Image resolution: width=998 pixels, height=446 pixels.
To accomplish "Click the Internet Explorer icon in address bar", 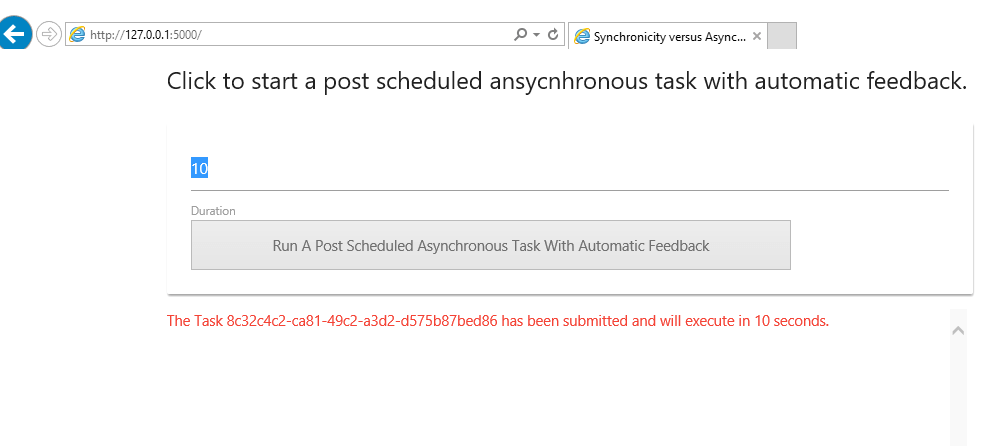I will tap(77, 34).
